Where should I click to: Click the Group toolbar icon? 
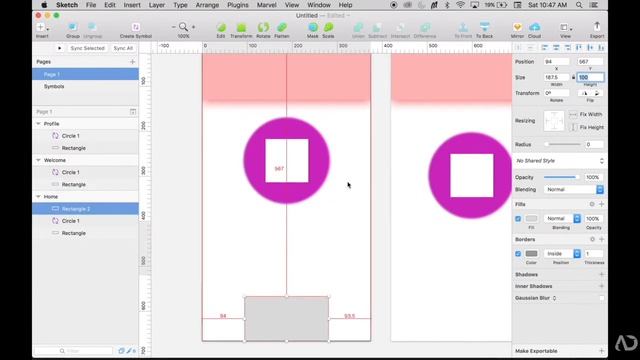point(72,27)
